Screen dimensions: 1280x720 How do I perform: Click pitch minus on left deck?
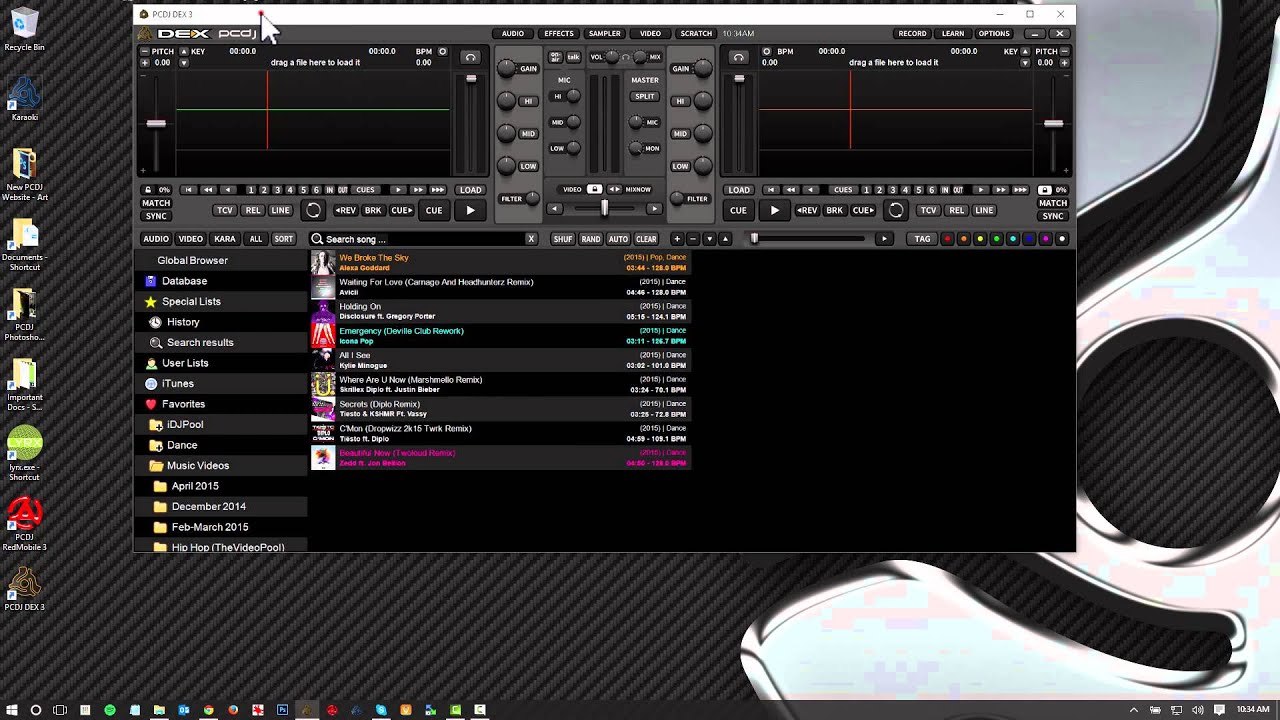click(x=145, y=51)
